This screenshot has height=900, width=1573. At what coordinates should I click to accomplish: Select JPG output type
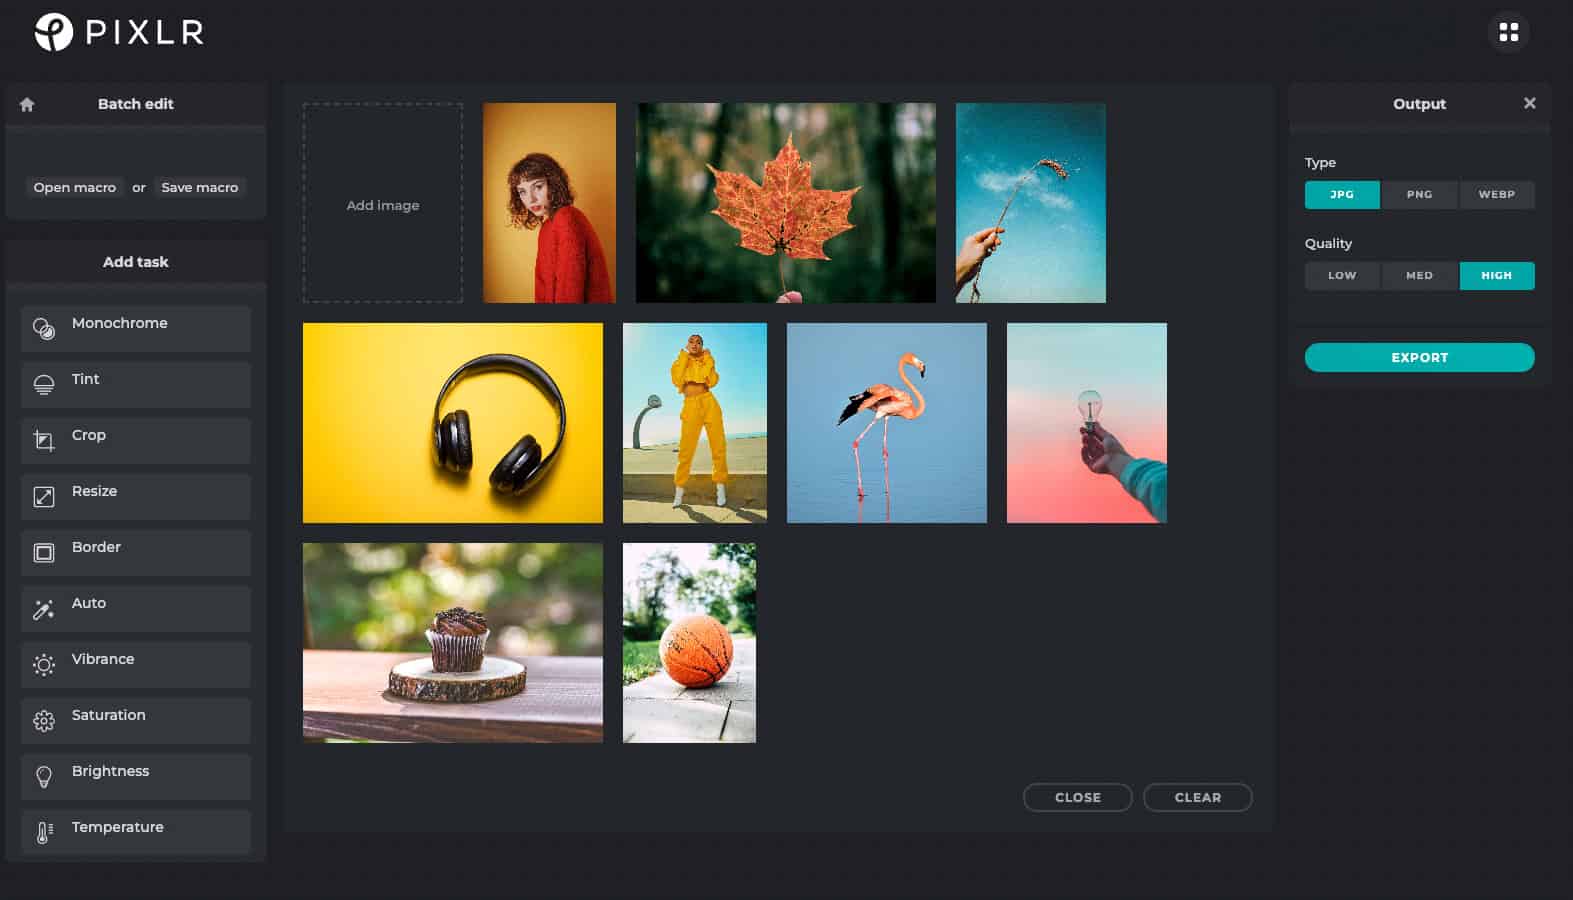coord(1342,194)
